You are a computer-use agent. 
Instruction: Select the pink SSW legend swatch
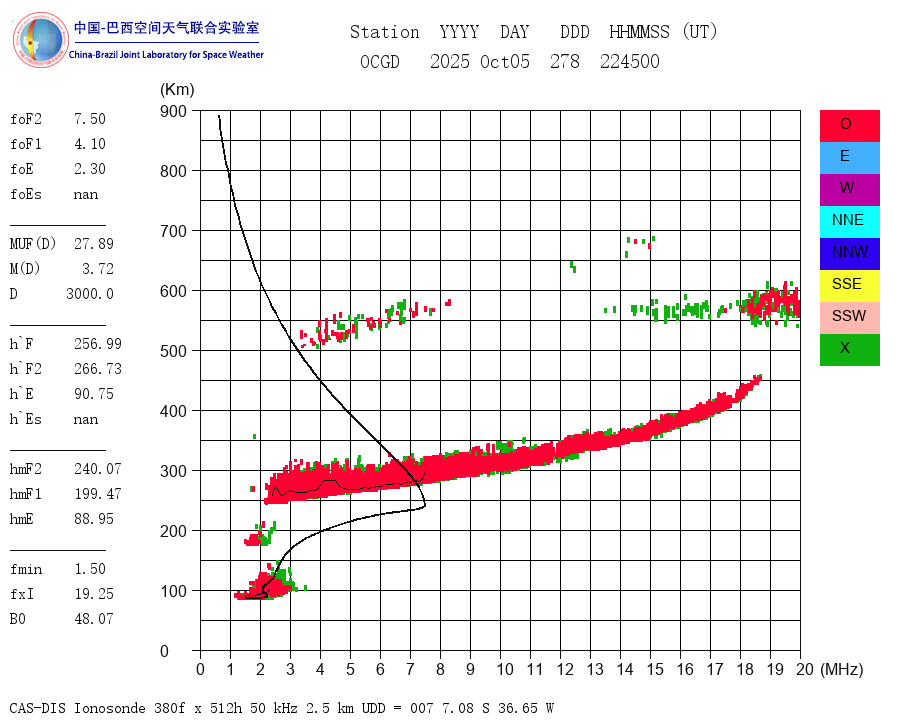pyautogui.click(x=849, y=318)
